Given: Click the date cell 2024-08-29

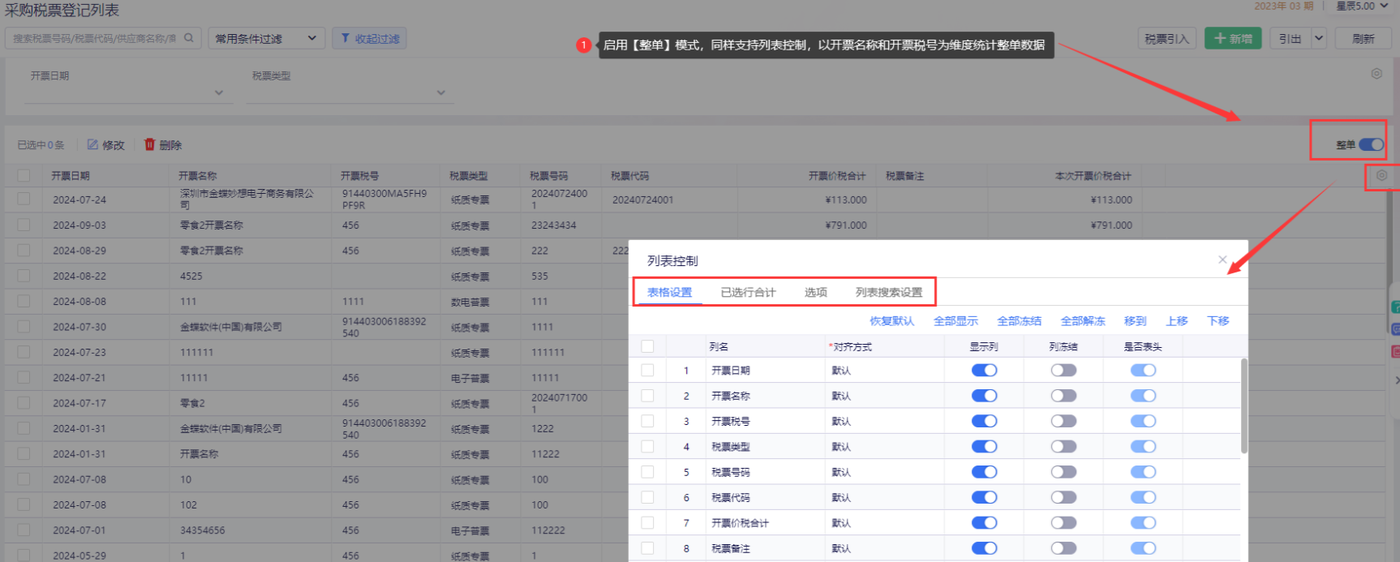Looking at the screenshot, I should pos(79,250).
